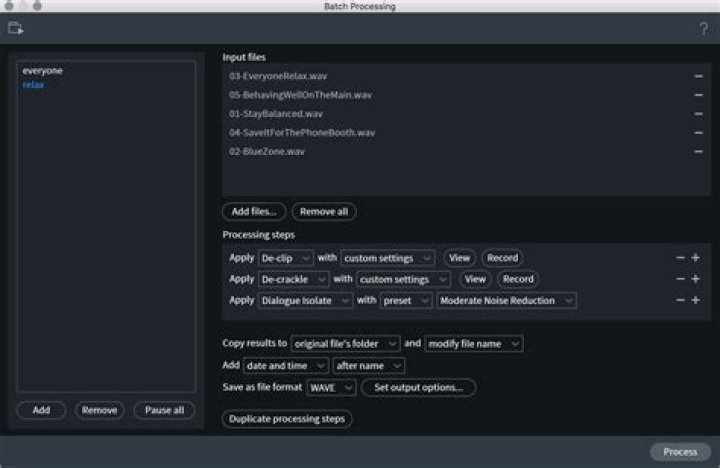The image size is (720, 468).
Task: Open the De-clip module dropdown
Action: (x=286, y=257)
